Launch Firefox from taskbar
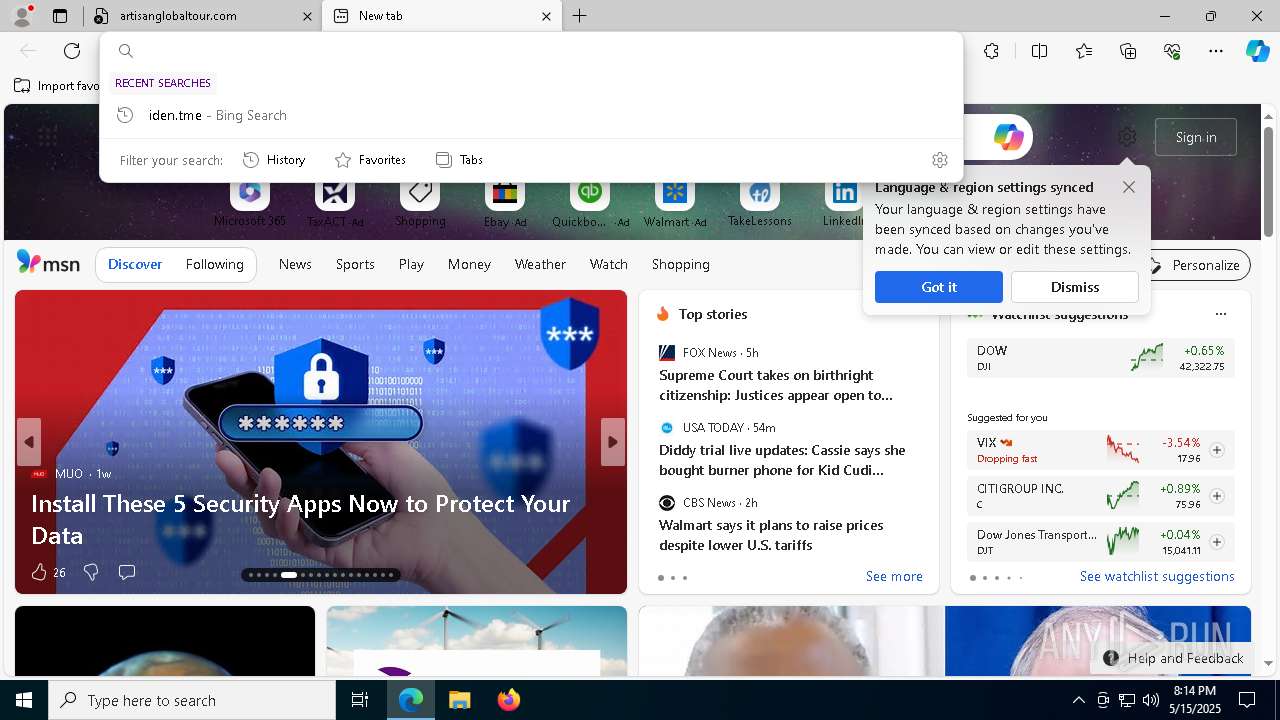 (508, 700)
